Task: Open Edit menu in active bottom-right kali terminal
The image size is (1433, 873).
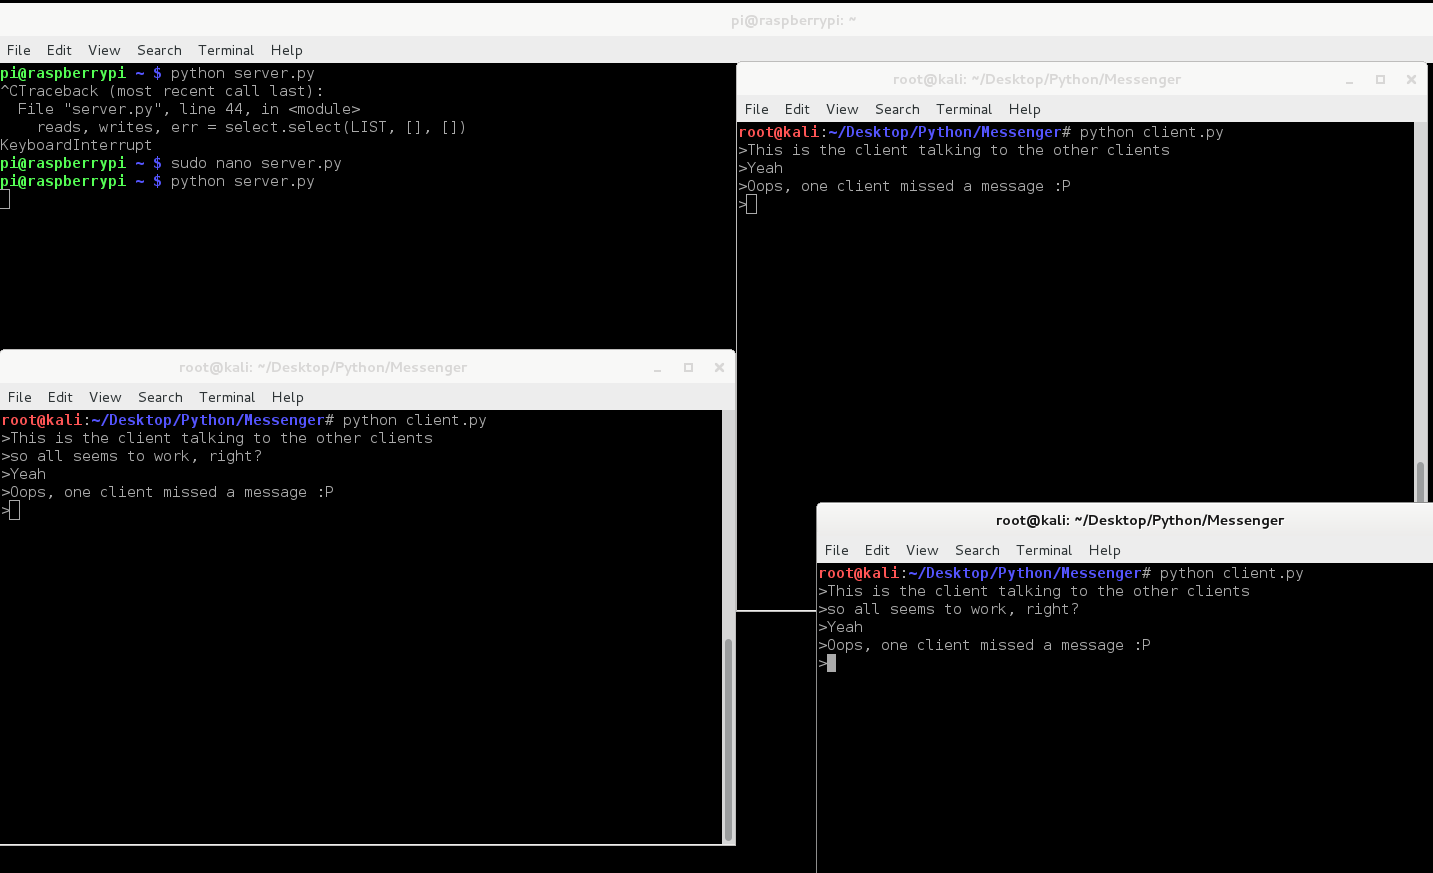Action: pyautogui.click(x=877, y=550)
